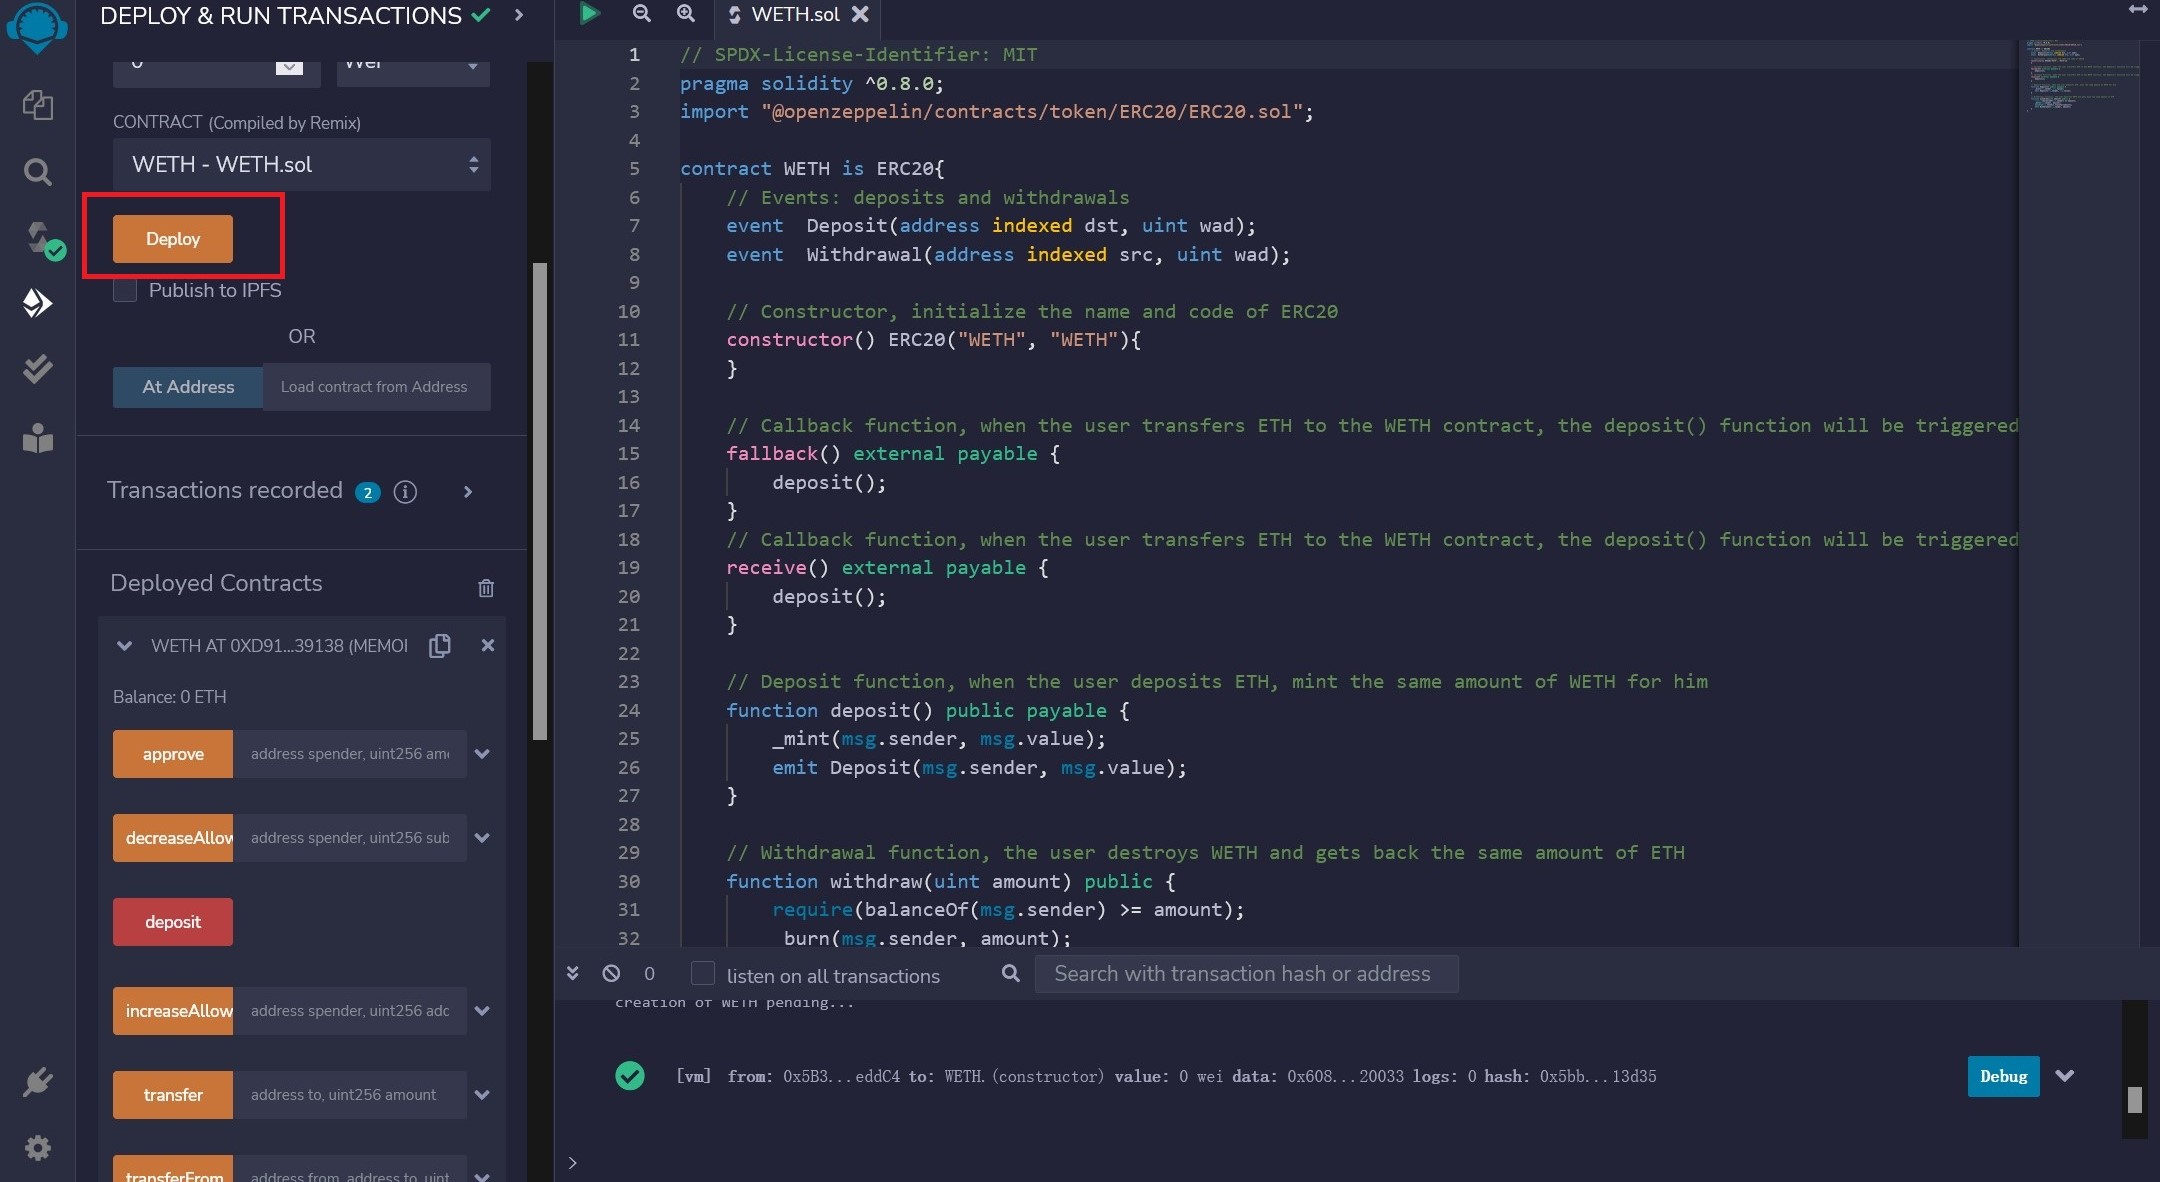The width and height of the screenshot is (2160, 1182).
Task: Expand the transaction log details chevron
Action: [2065, 1076]
